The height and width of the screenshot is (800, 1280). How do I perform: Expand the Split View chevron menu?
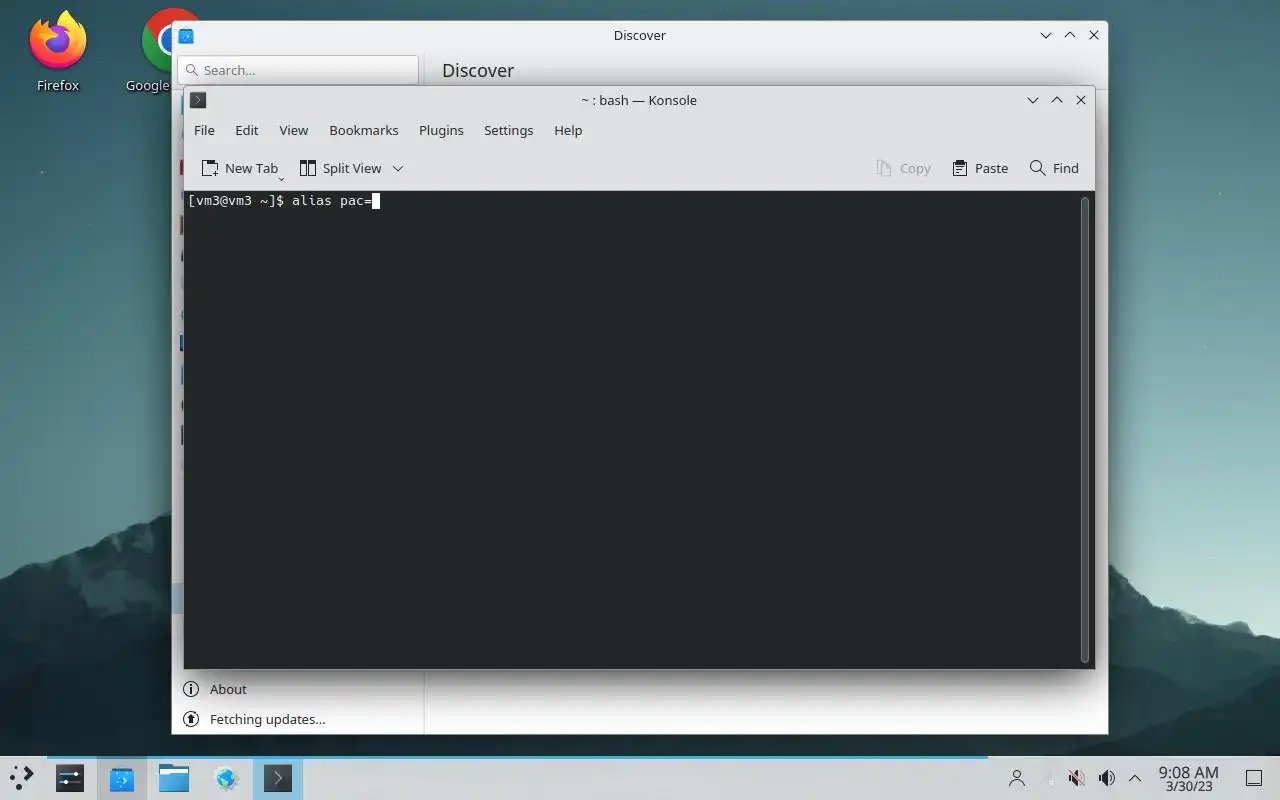tap(397, 168)
